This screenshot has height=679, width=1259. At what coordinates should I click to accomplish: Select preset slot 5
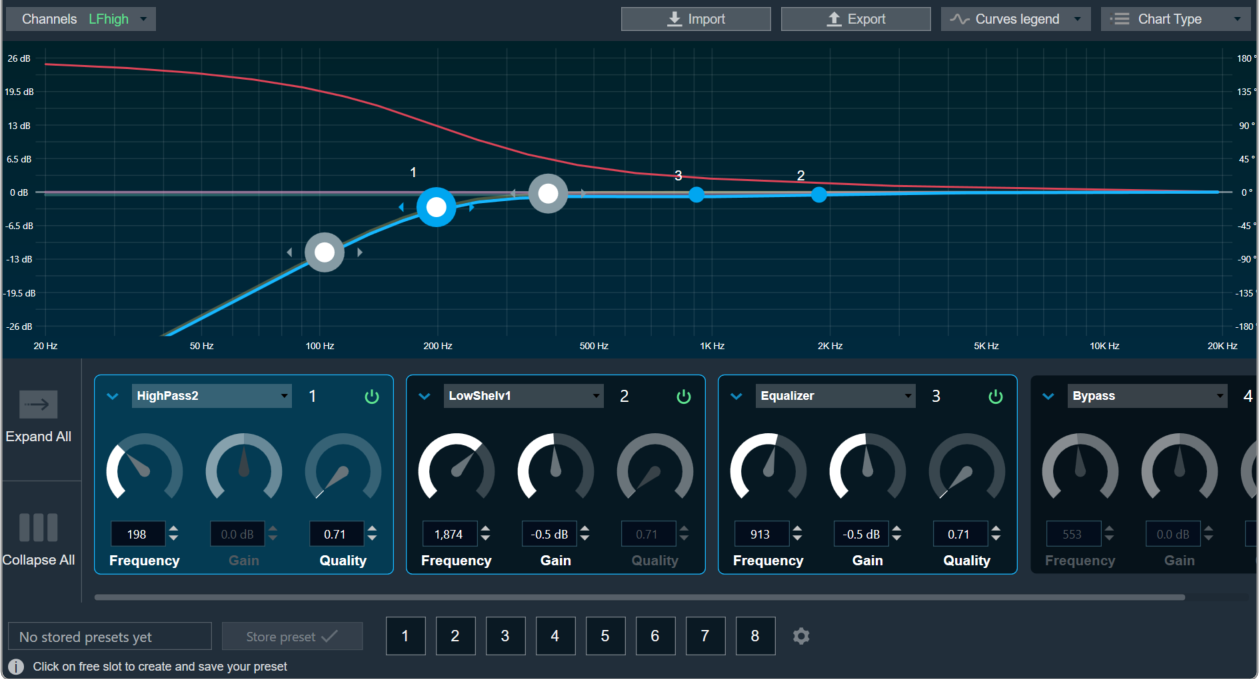[x=605, y=636]
